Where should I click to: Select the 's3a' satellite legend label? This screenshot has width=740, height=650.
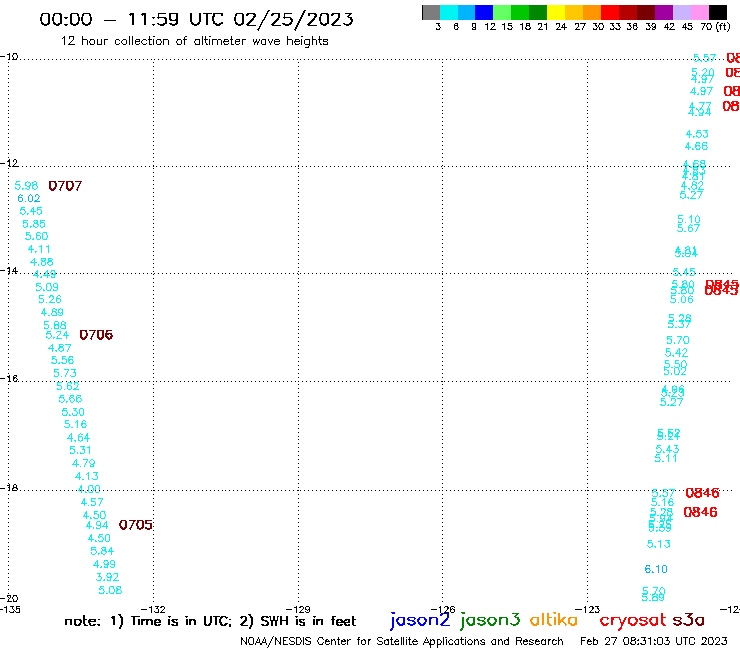(x=688, y=620)
